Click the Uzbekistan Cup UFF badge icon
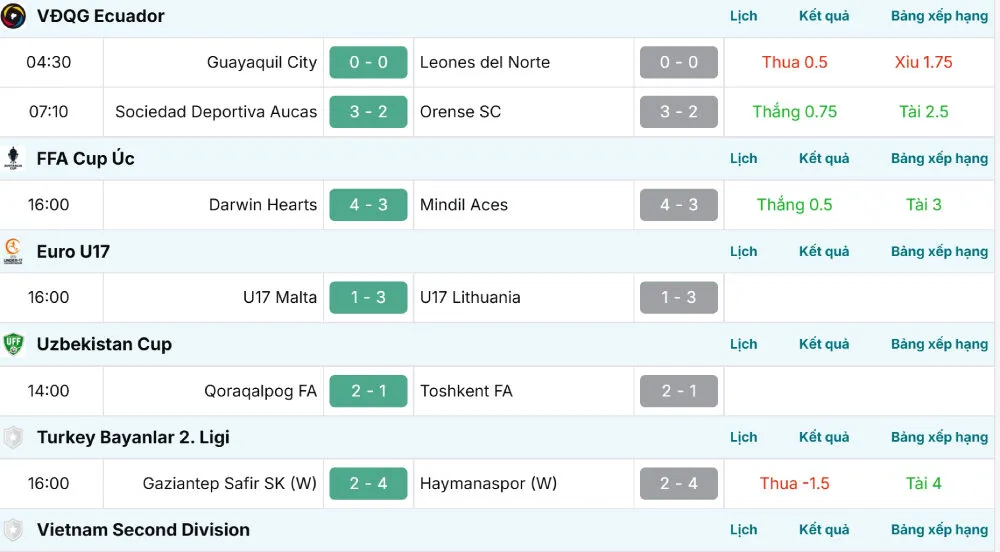Screen dimensions: 1000x552 (x=14, y=344)
